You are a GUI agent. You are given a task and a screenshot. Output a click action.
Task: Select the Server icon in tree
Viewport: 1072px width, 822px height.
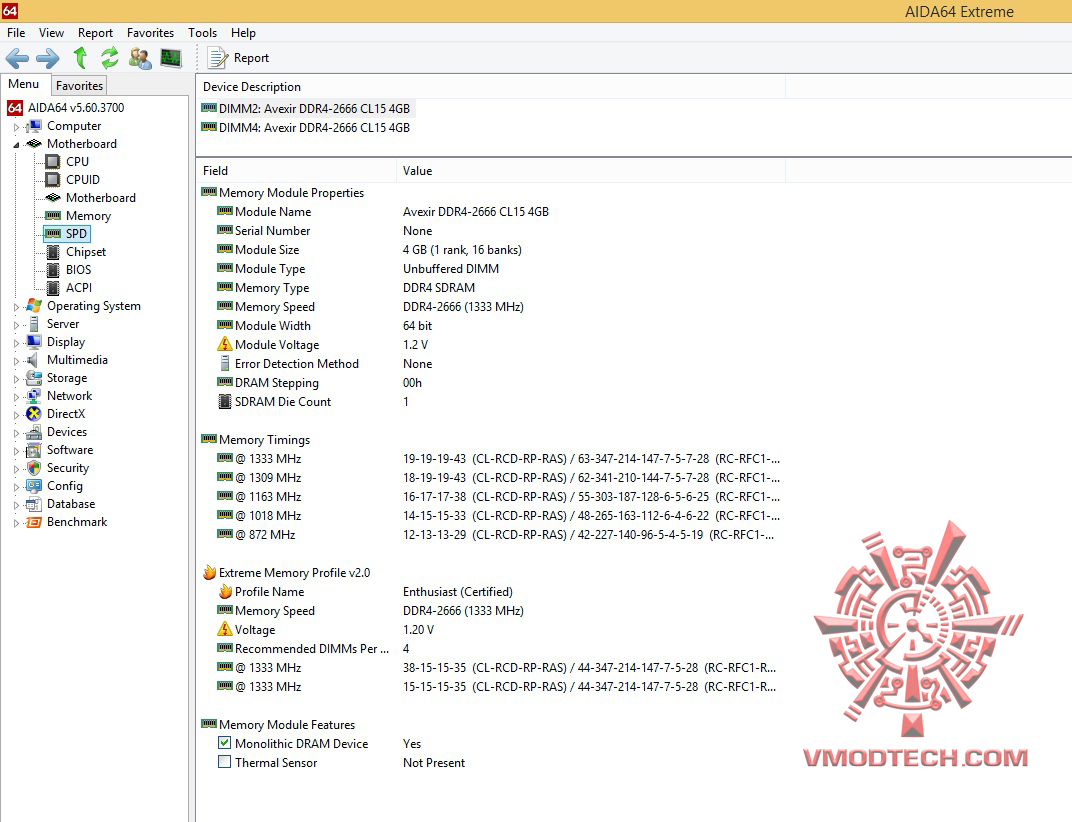pyautogui.click(x=34, y=323)
